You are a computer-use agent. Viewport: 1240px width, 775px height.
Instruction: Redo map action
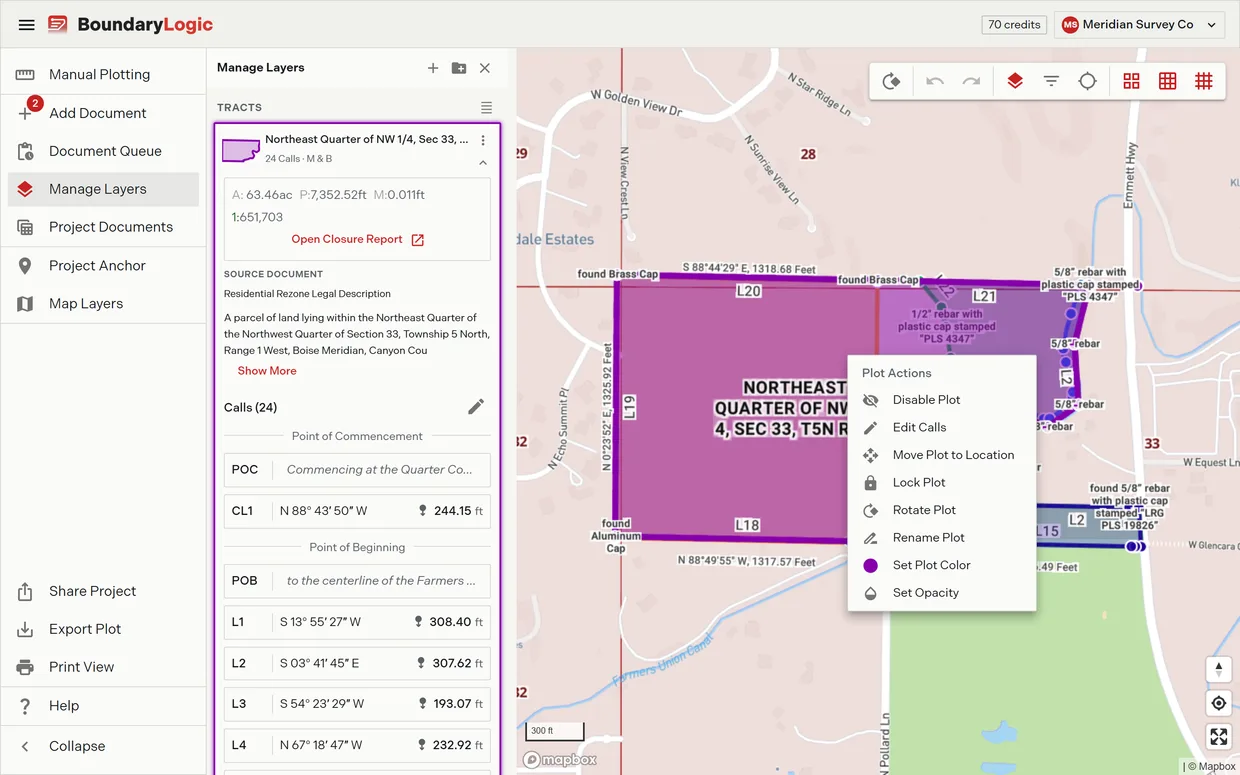pos(971,82)
